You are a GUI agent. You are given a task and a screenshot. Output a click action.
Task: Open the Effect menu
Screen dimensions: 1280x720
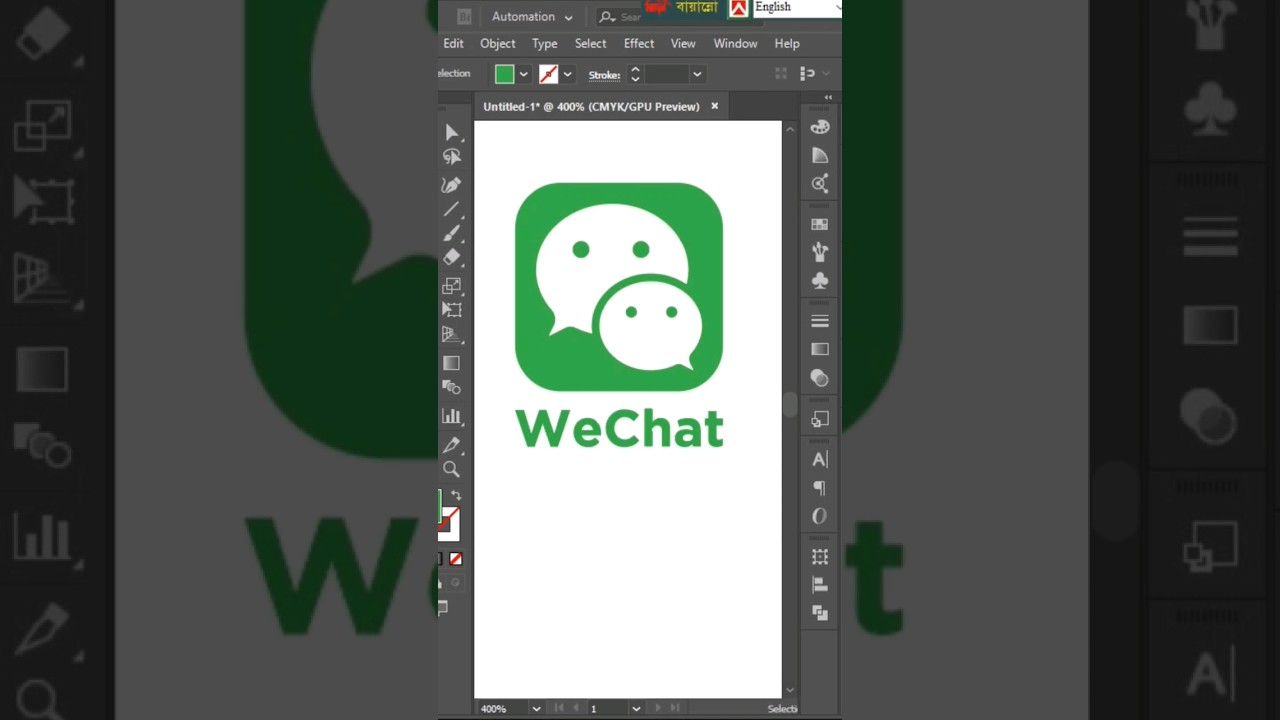(639, 43)
